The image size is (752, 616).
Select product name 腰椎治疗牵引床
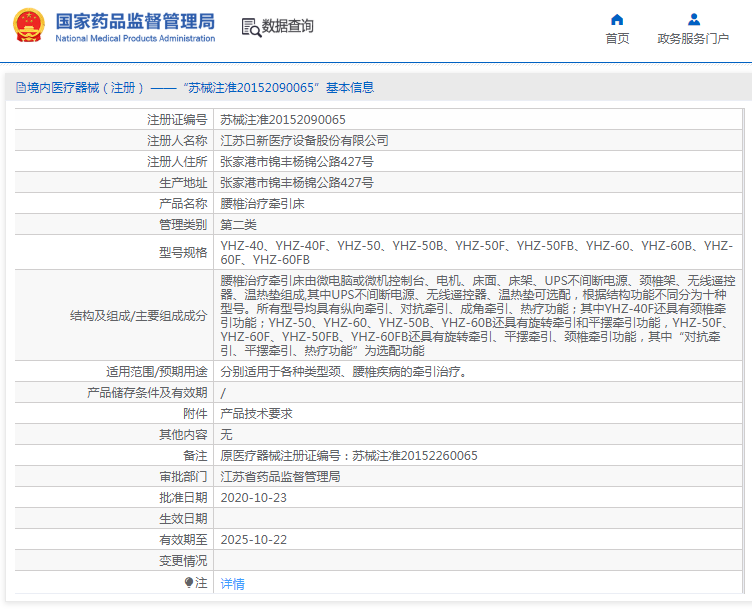[x=262, y=204]
